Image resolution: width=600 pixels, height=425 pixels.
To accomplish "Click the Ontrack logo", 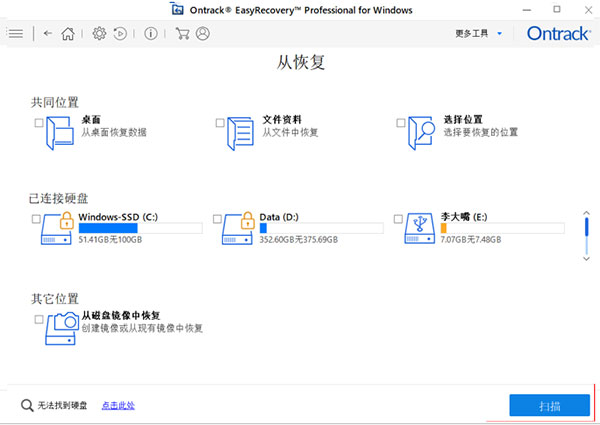I will pyautogui.click(x=558, y=34).
